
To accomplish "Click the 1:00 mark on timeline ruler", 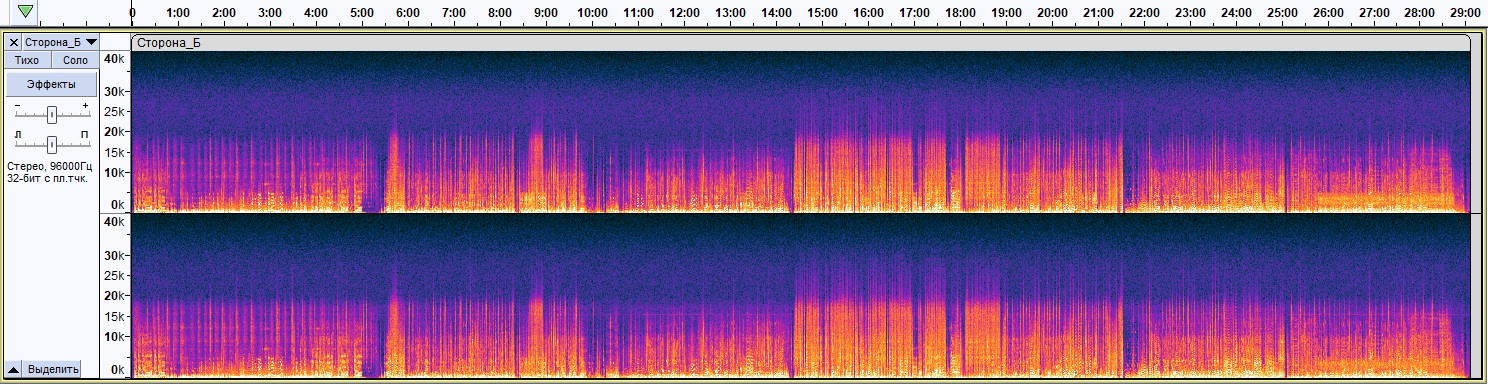I will (178, 12).
